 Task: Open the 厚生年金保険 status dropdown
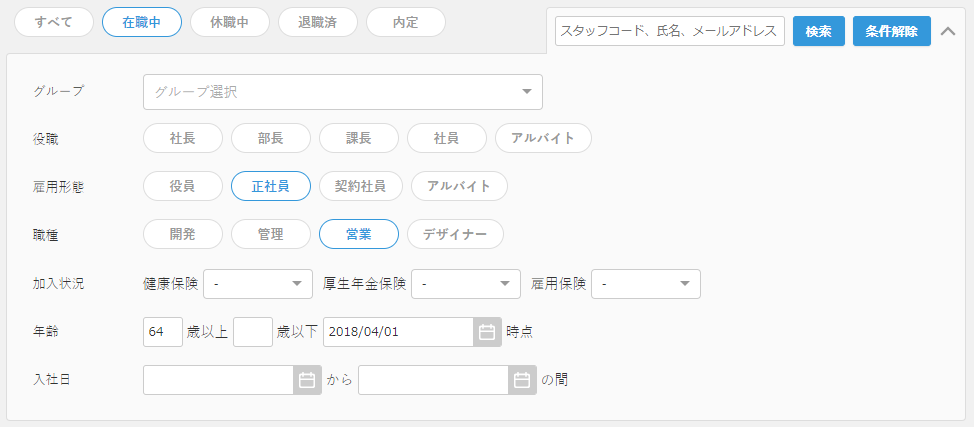tap(466, 284)
